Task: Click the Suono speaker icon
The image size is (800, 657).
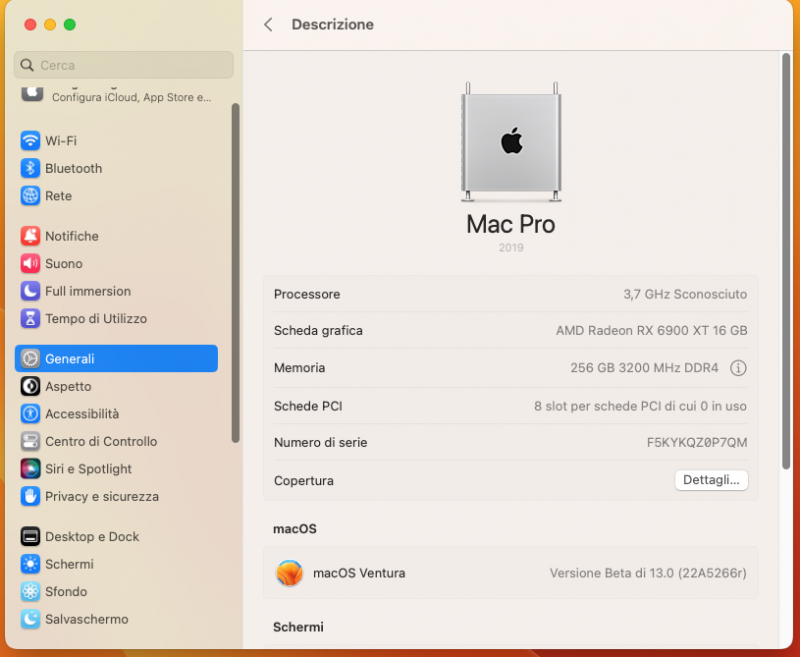Action: (31, 264)
